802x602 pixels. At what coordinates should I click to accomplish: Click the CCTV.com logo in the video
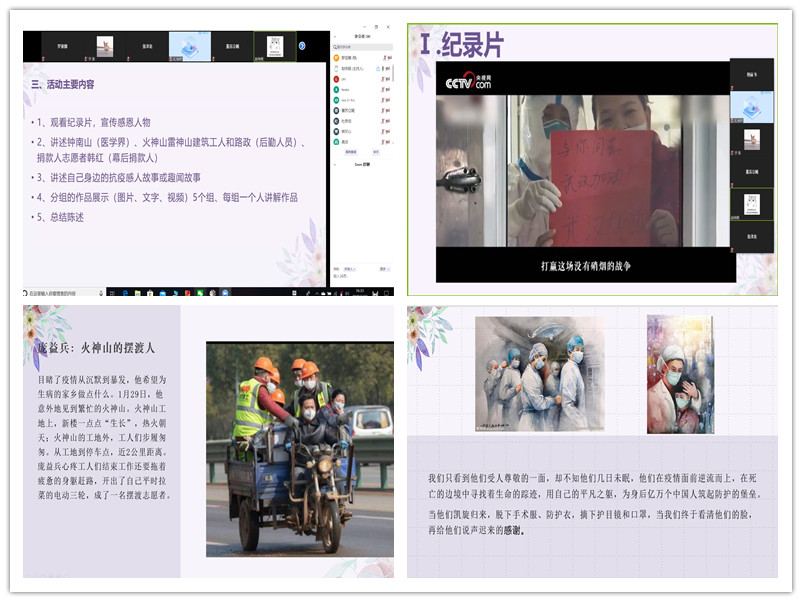click(x=467, y=82)
